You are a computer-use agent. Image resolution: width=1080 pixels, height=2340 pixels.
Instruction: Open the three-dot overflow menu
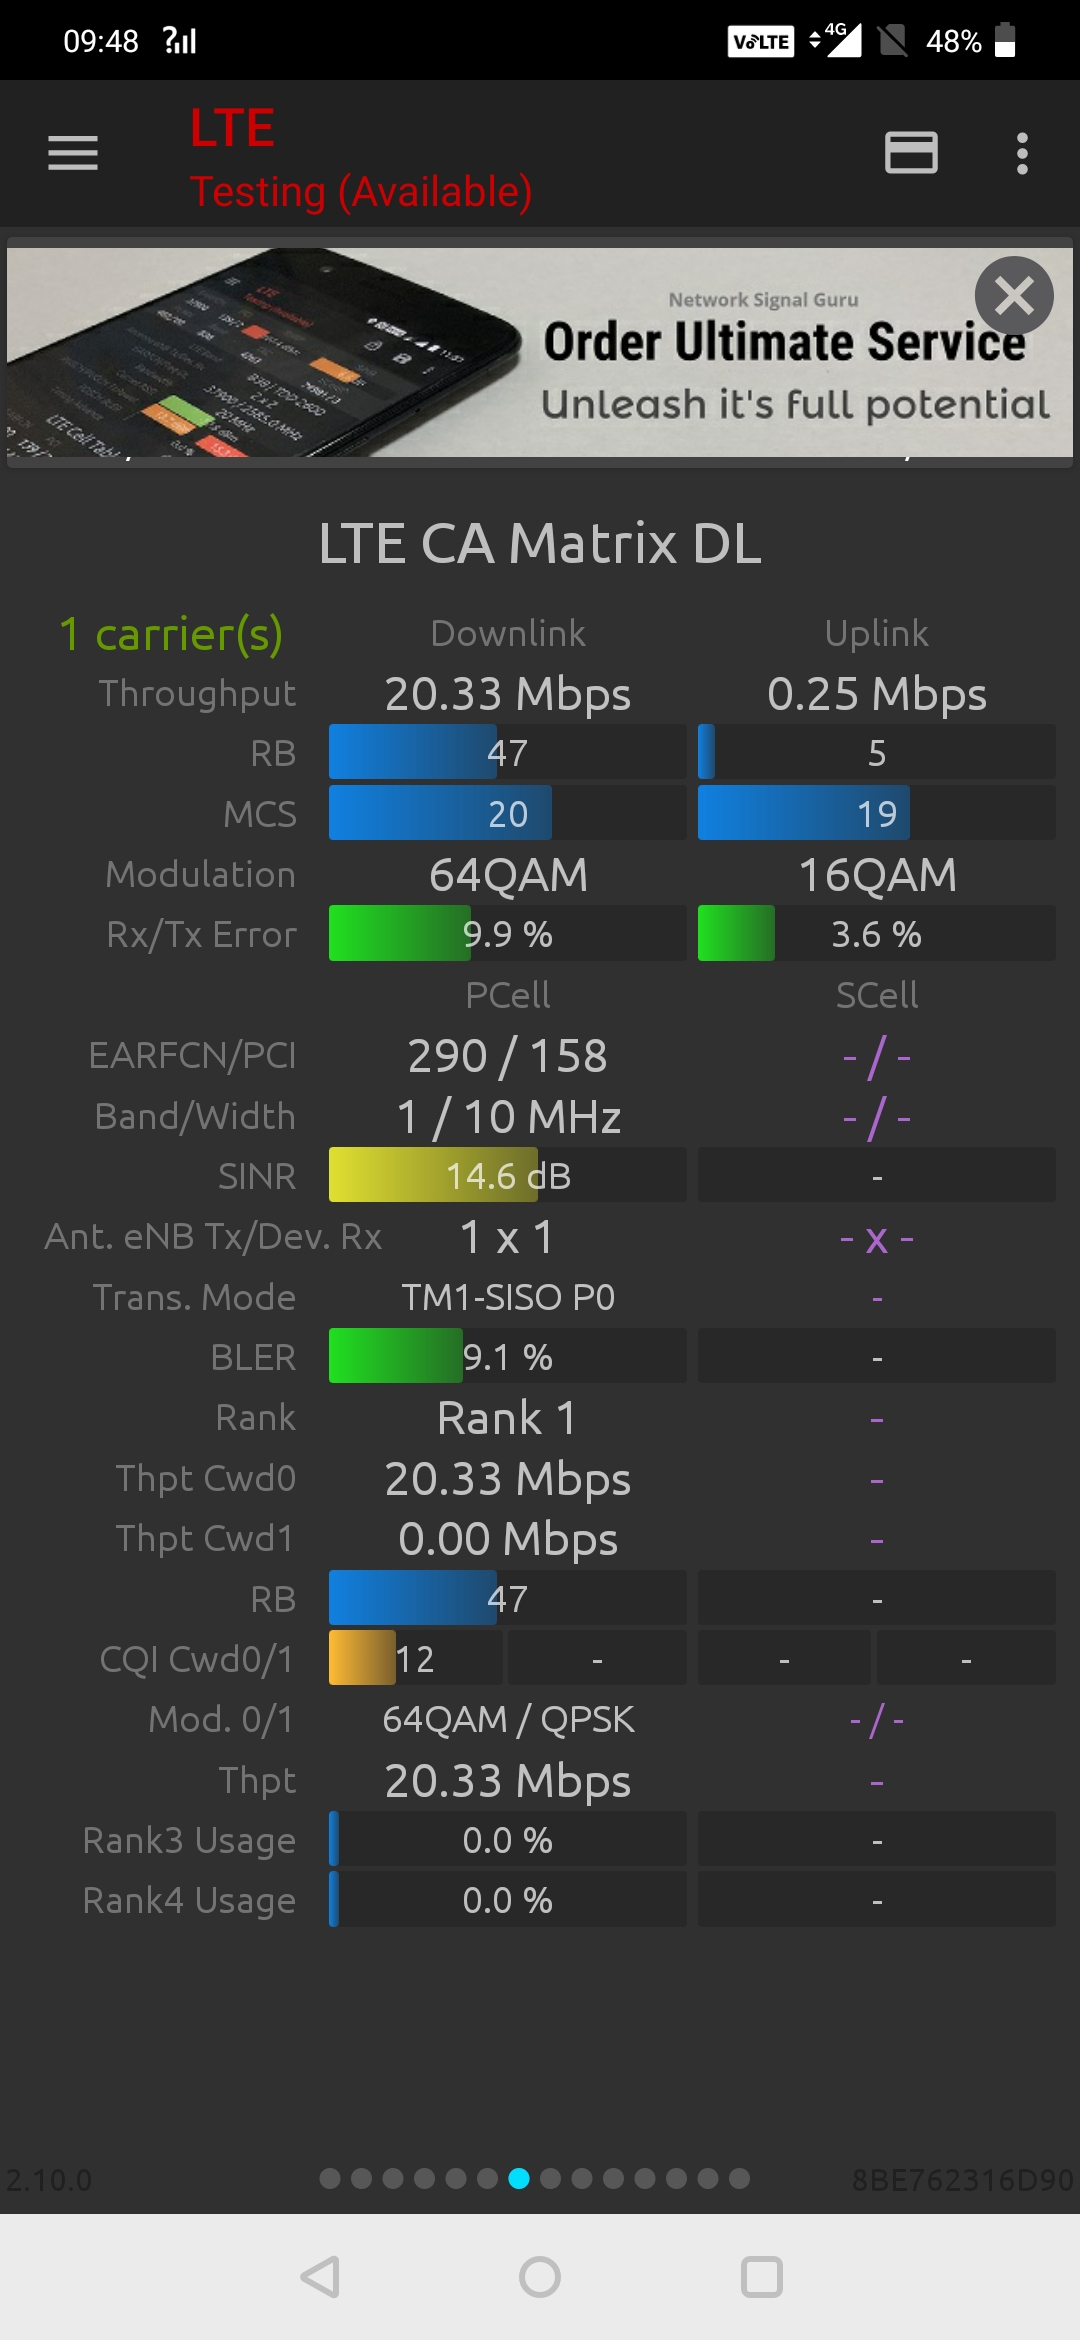point(1021,153)
